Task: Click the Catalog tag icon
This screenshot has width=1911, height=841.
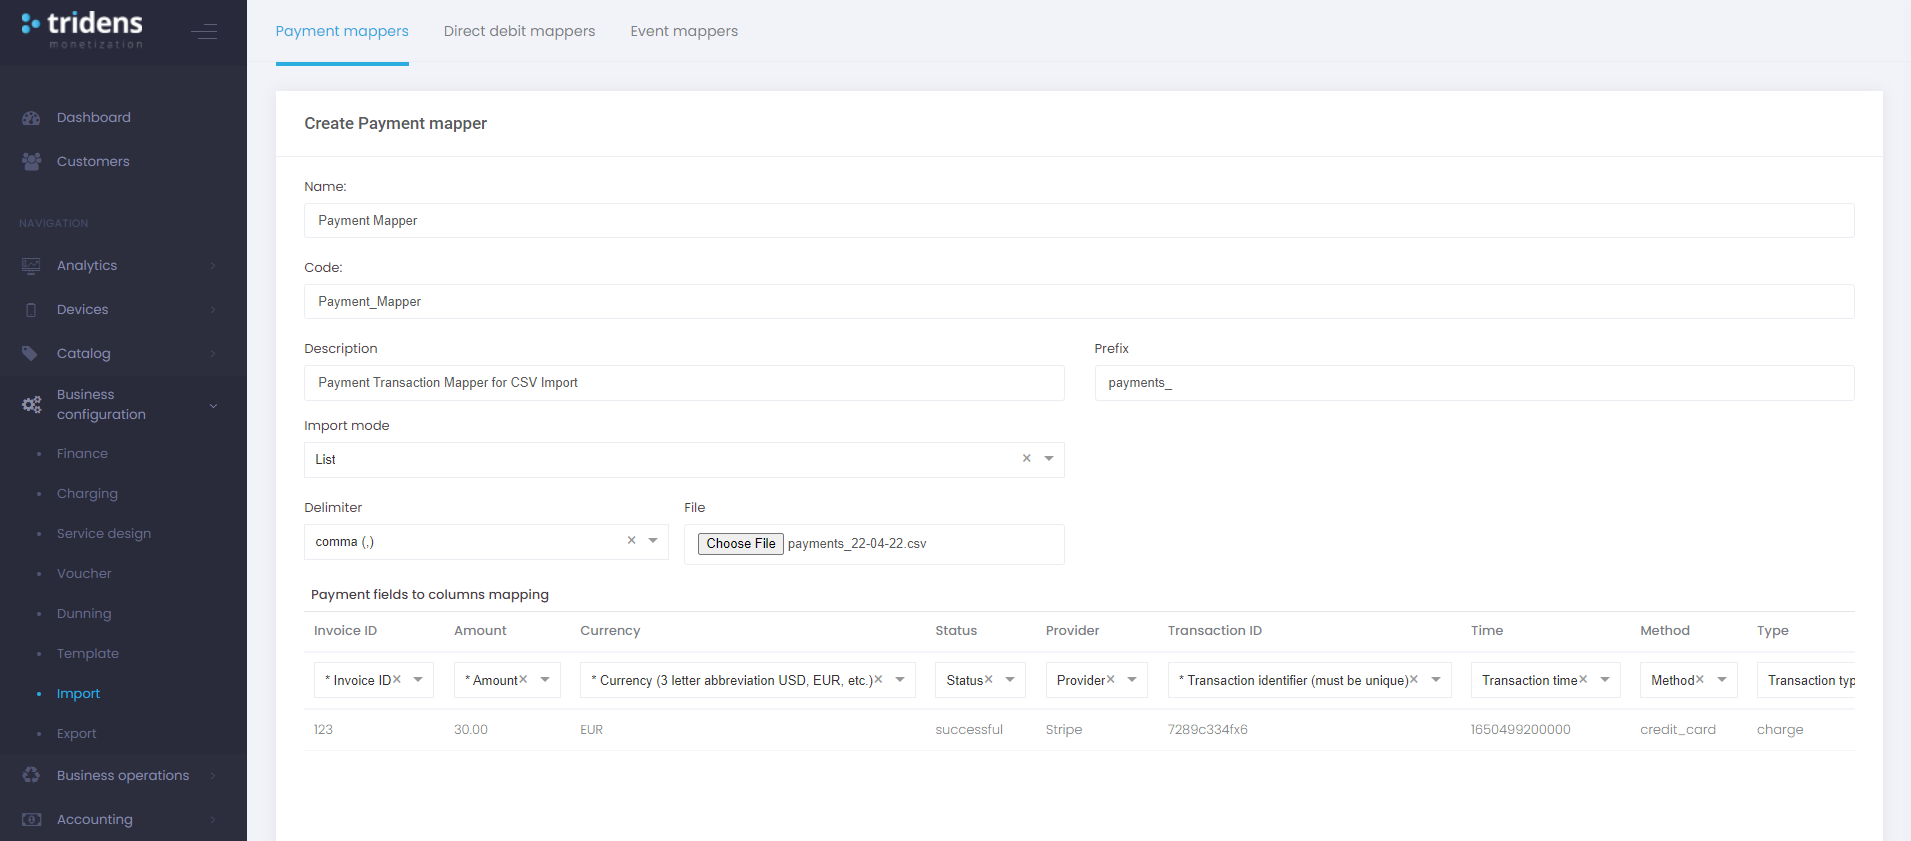Action: (x=31, y=354)
